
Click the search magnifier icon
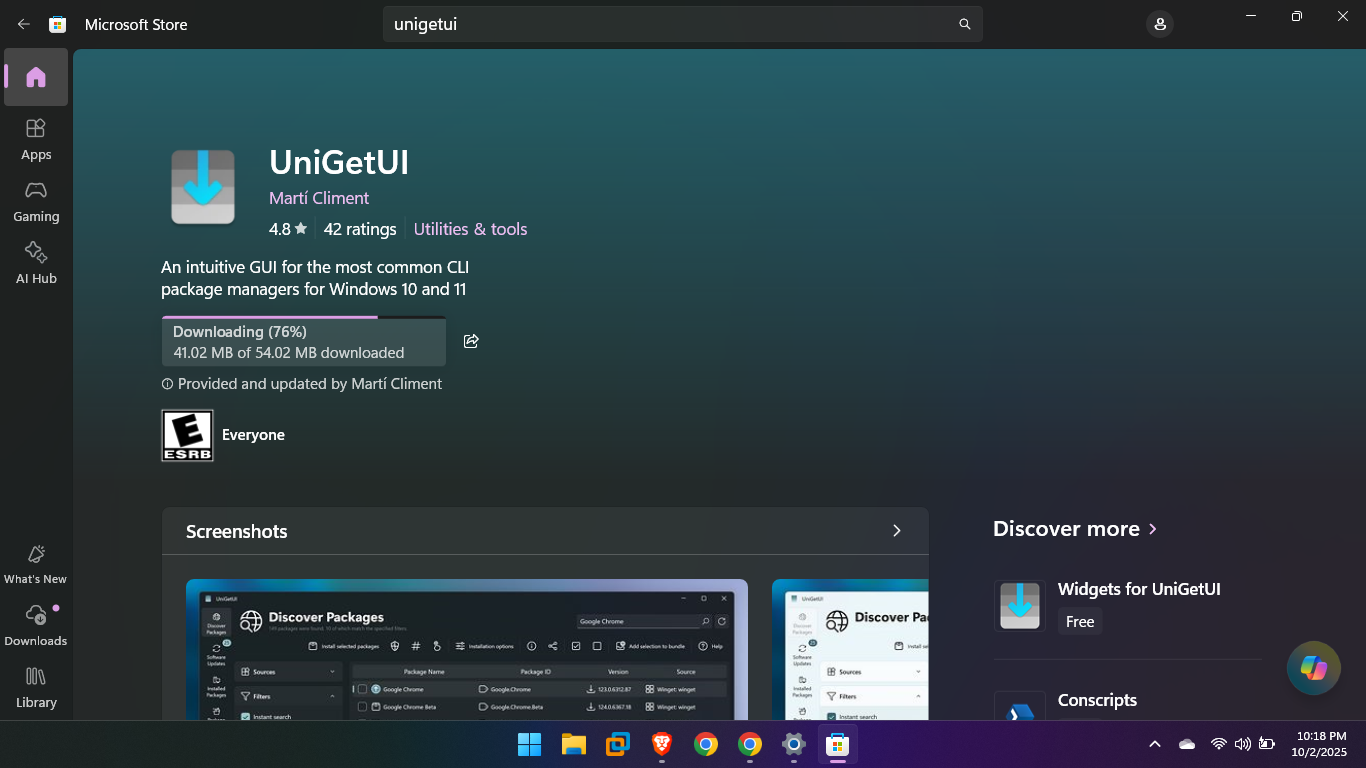964,24
